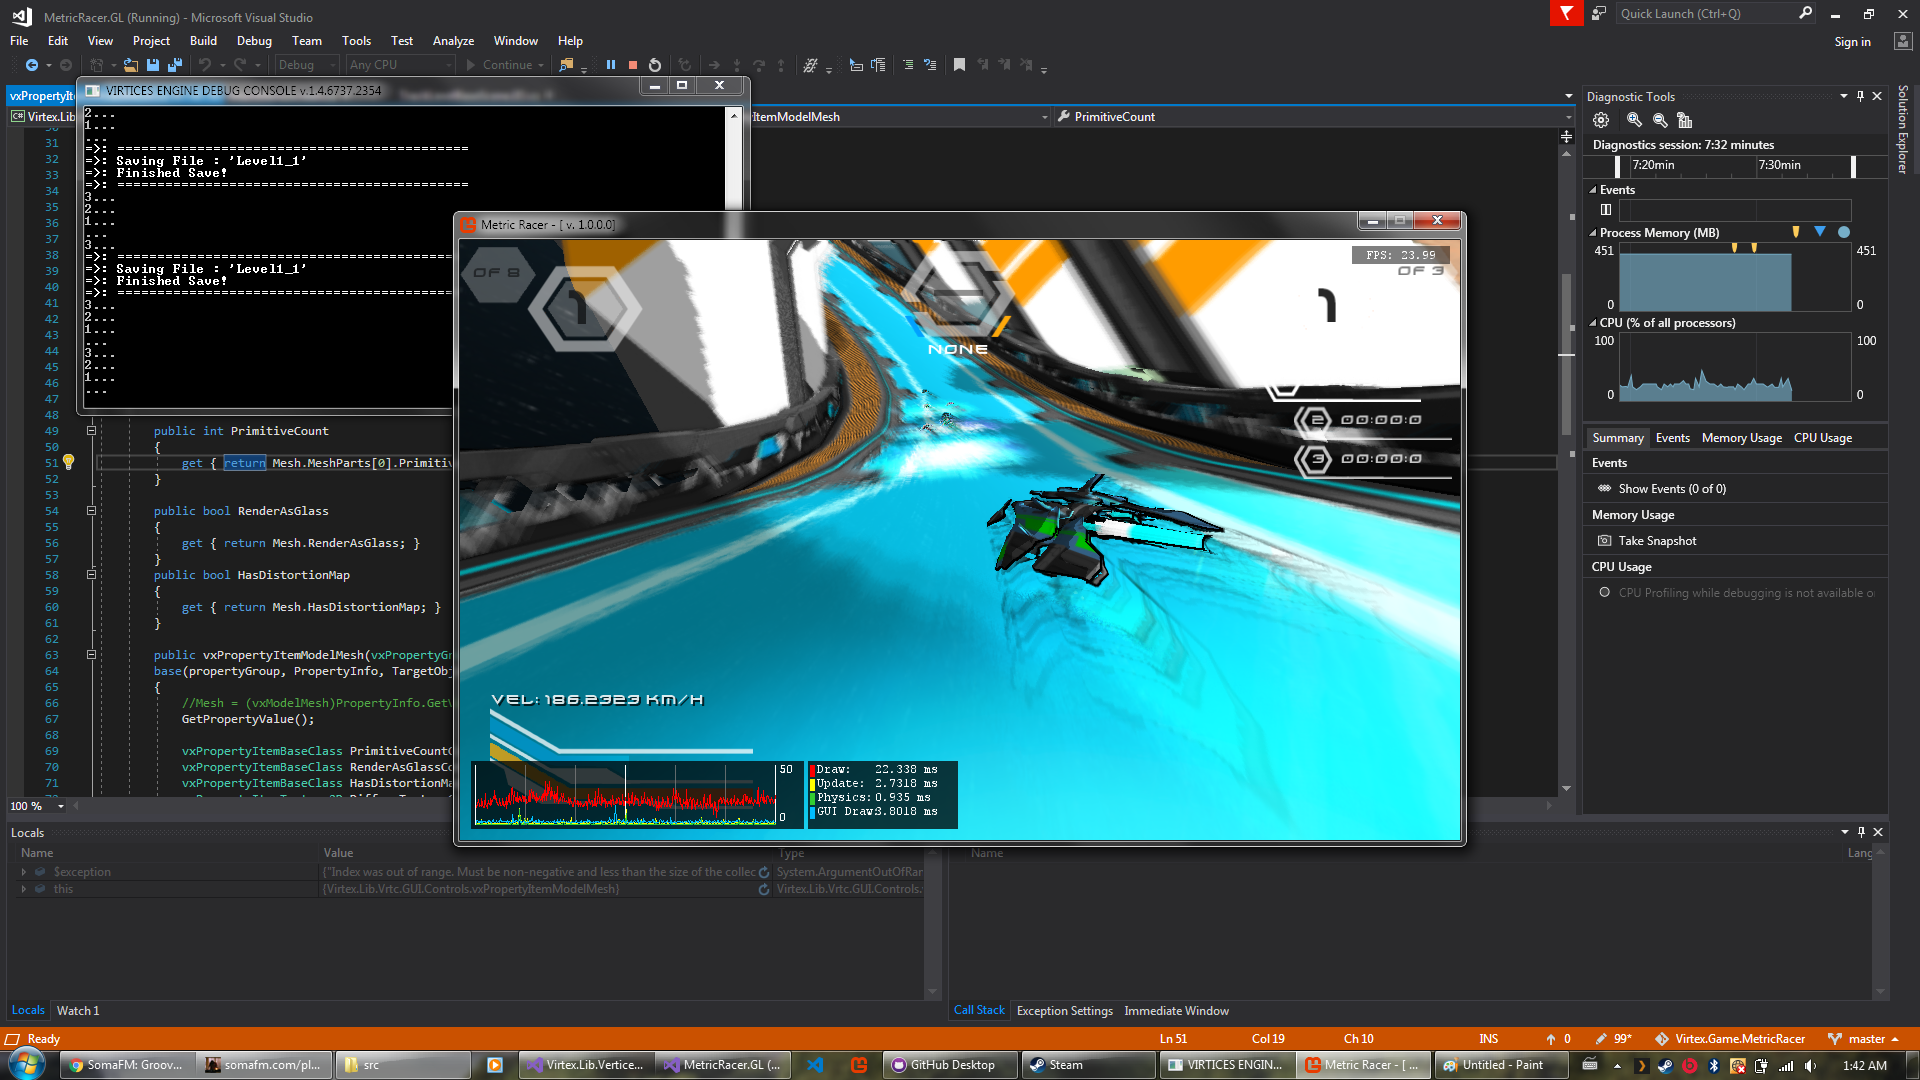Open Diagnostic Tools settings gear
This screenshot has width=1920, height=1080.
1601,120
